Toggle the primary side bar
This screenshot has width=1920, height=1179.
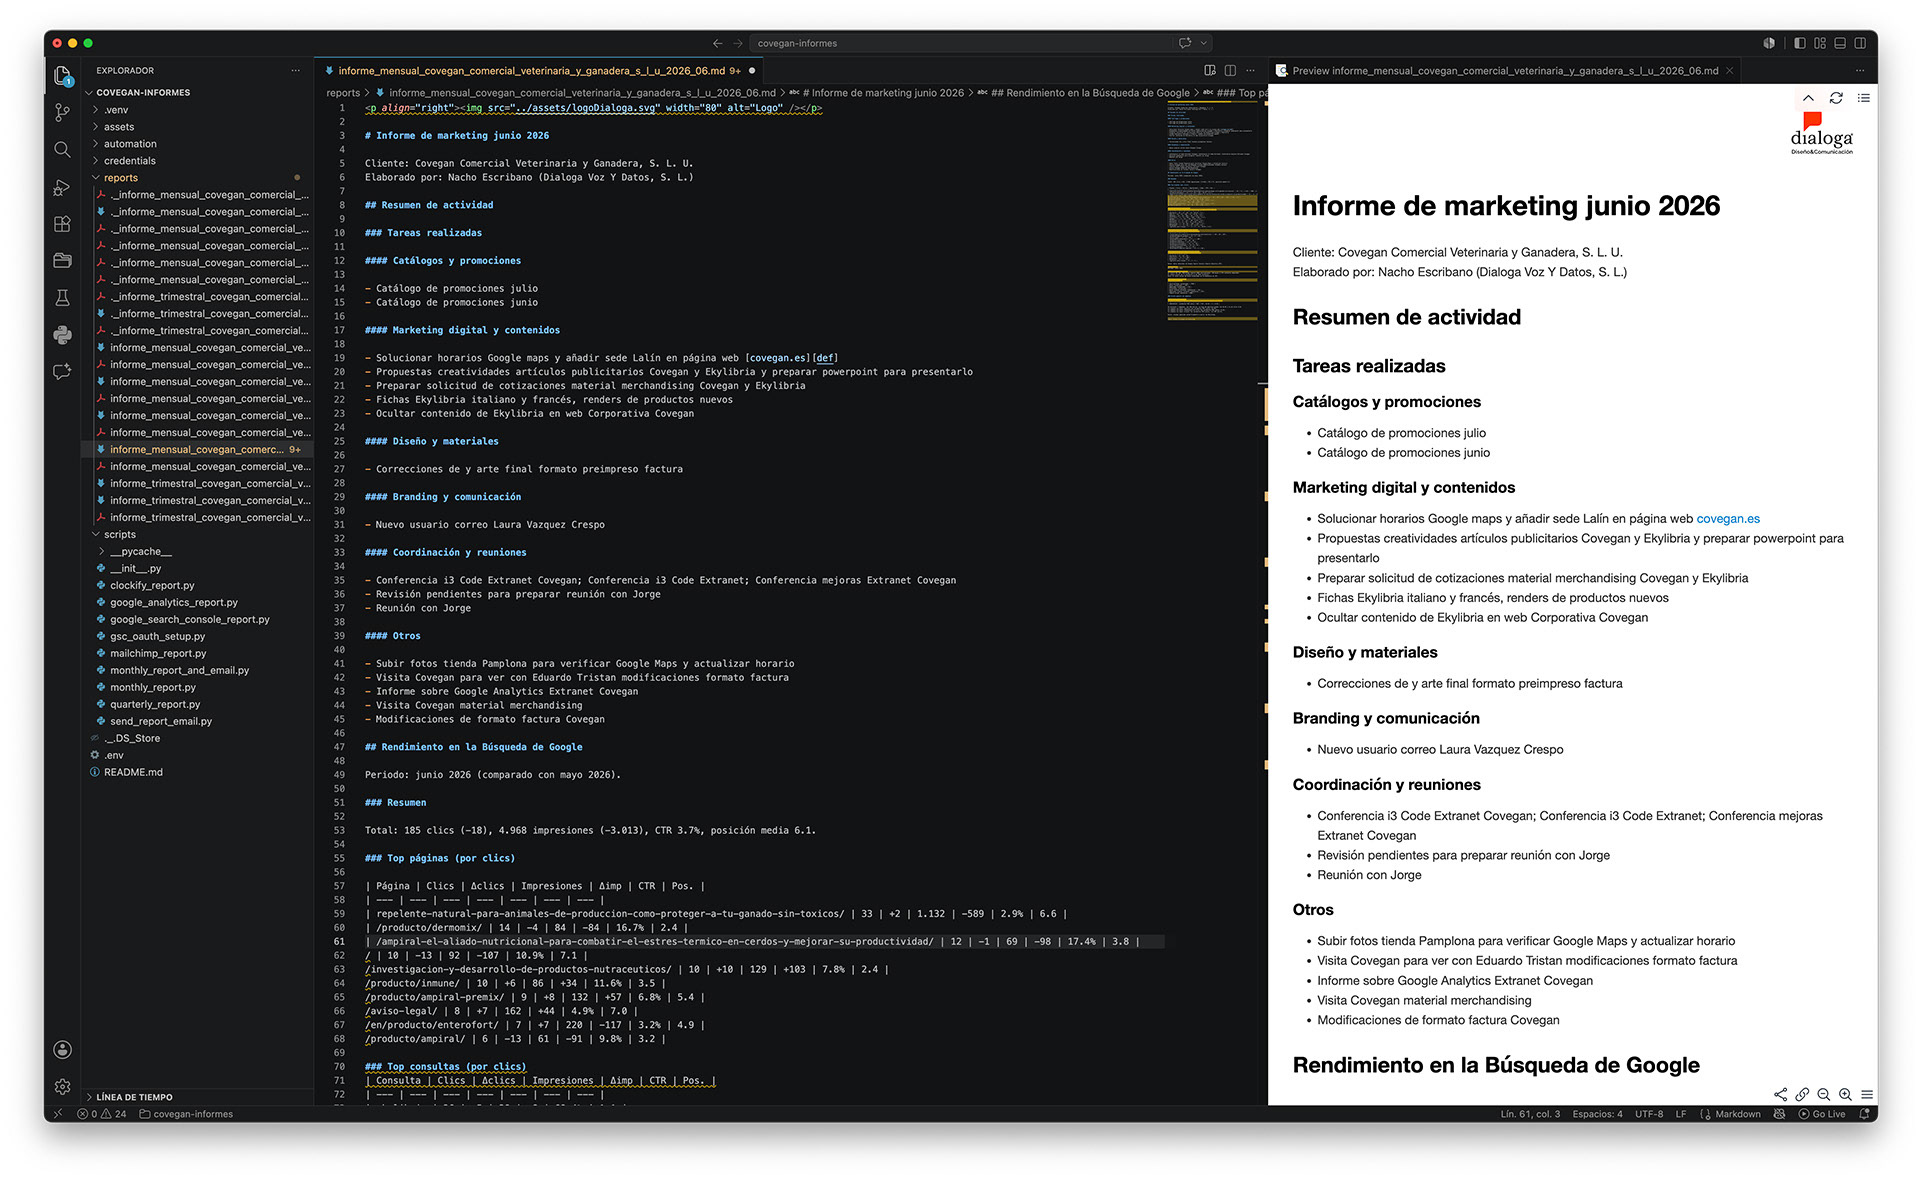(1800, 43)
